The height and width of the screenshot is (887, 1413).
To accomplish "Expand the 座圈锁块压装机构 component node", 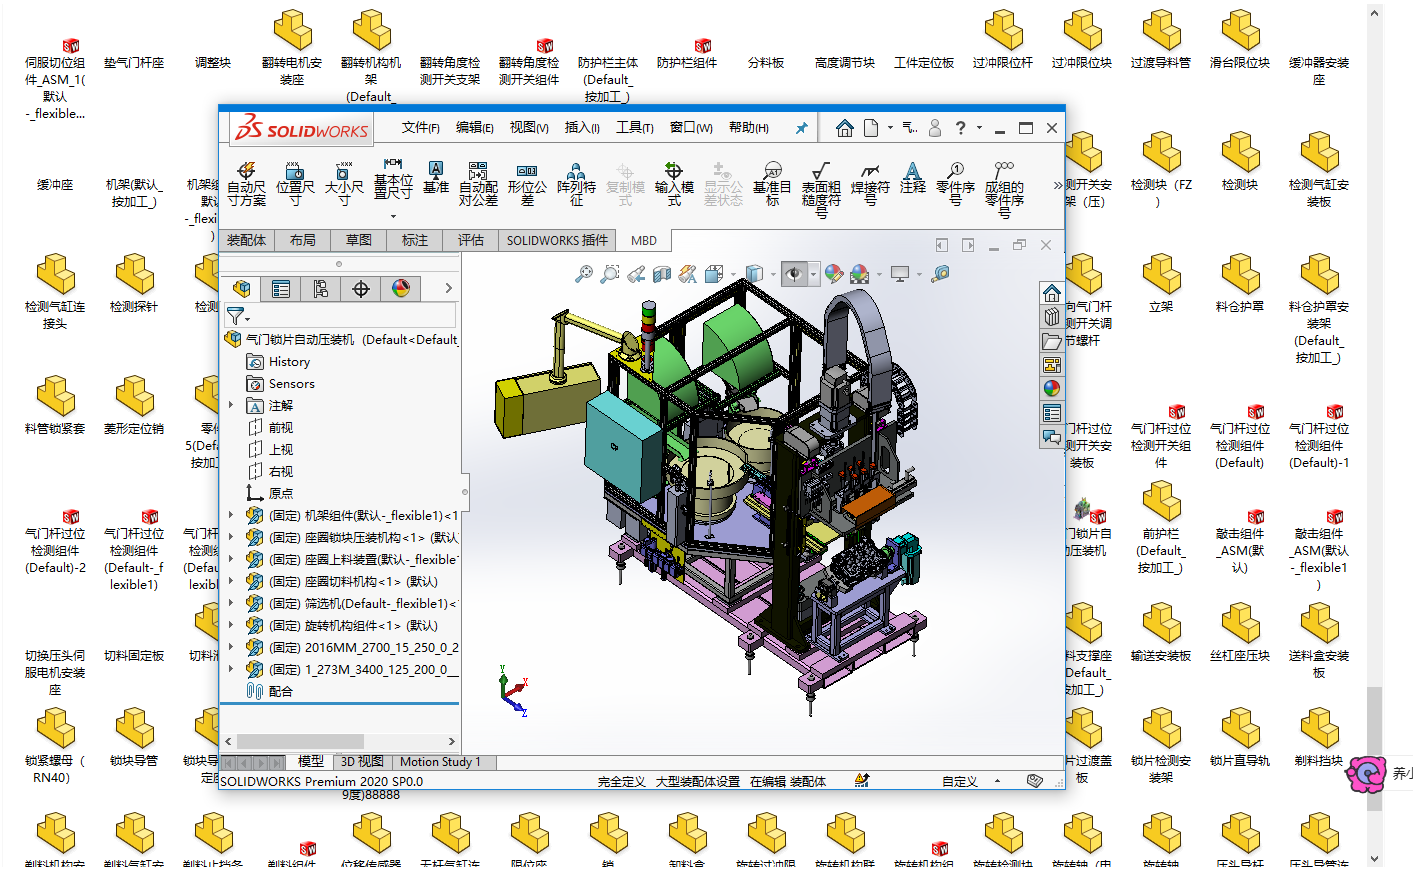I will pos(231,537).
